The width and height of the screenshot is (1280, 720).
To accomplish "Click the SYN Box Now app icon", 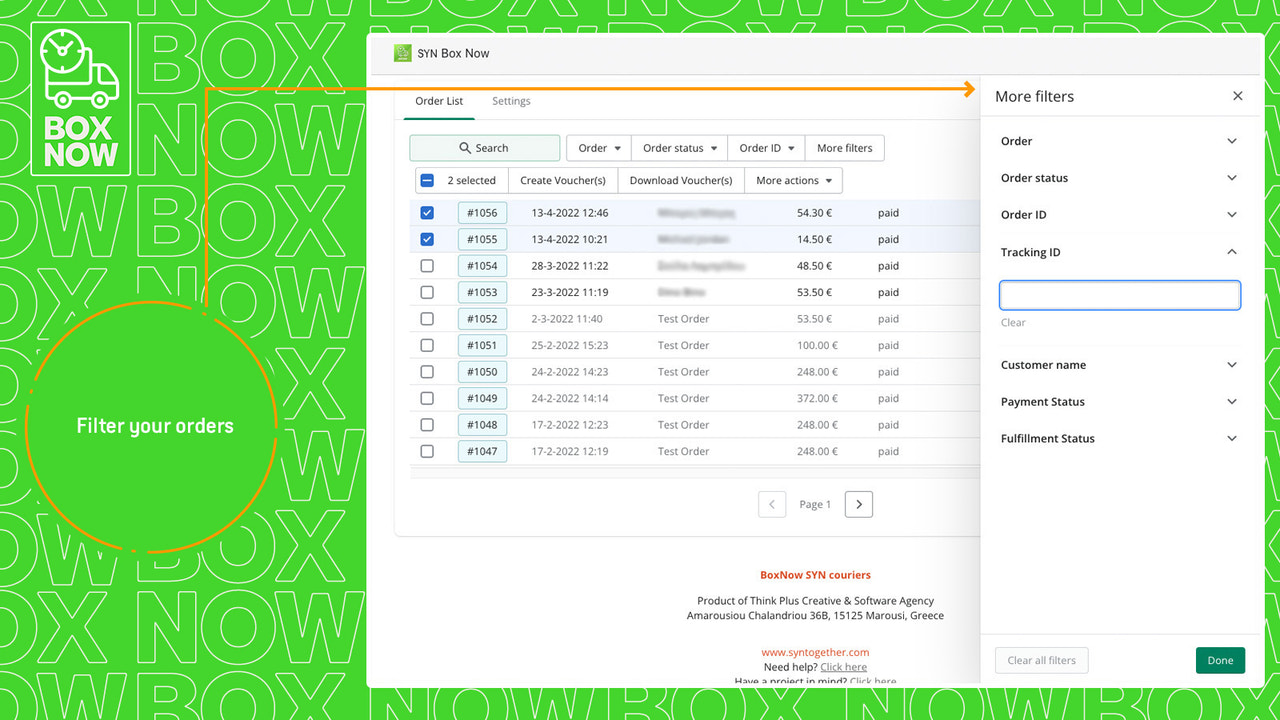I will pyautogui.click(x=402, y=53).
